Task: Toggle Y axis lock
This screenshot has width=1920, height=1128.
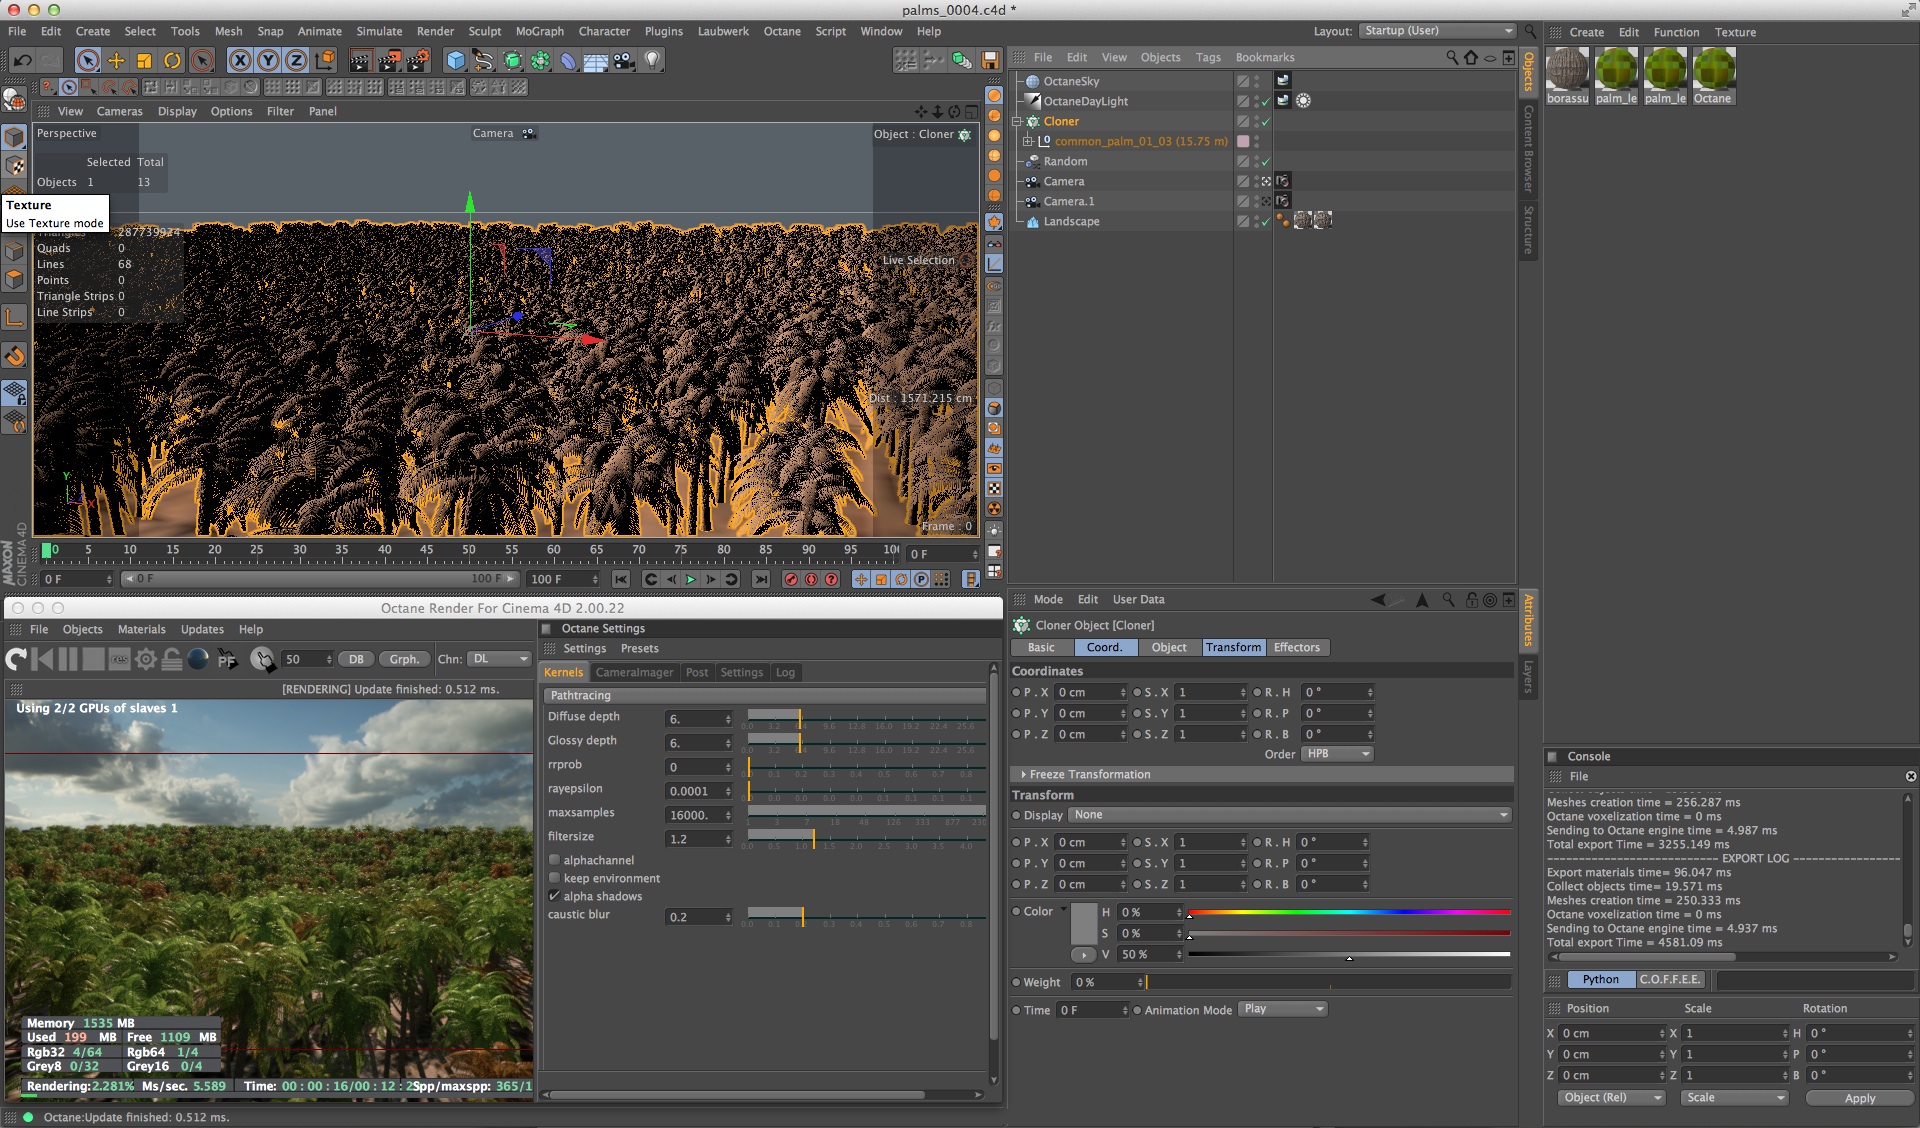Action: 268,61
